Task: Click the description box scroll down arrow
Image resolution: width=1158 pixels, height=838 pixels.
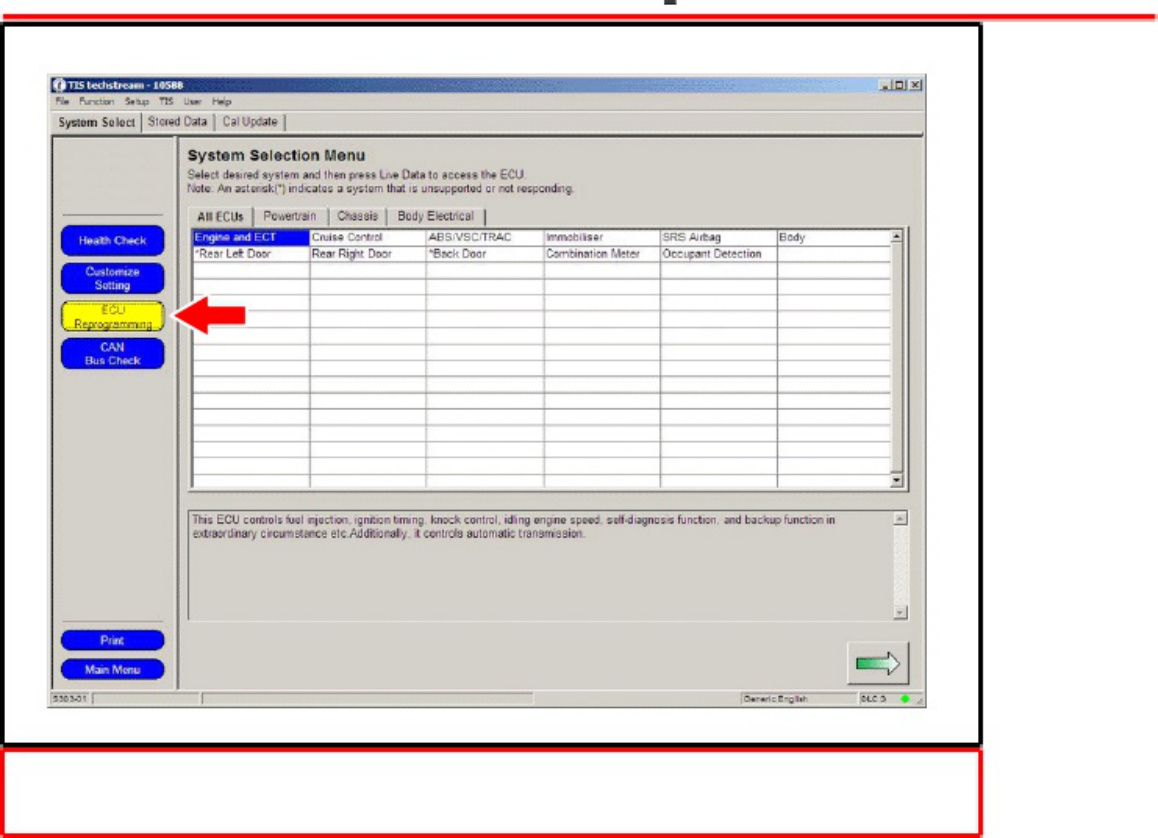Action: [x=900, y=612]
